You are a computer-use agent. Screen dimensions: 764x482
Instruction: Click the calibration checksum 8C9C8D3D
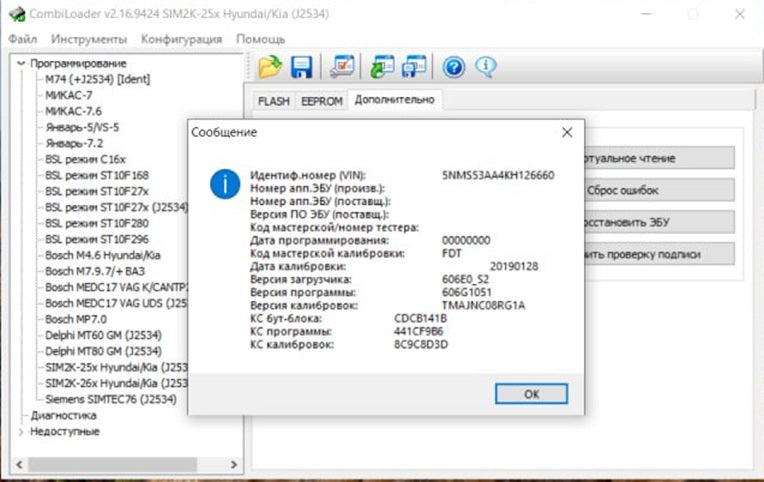point(420,345)
